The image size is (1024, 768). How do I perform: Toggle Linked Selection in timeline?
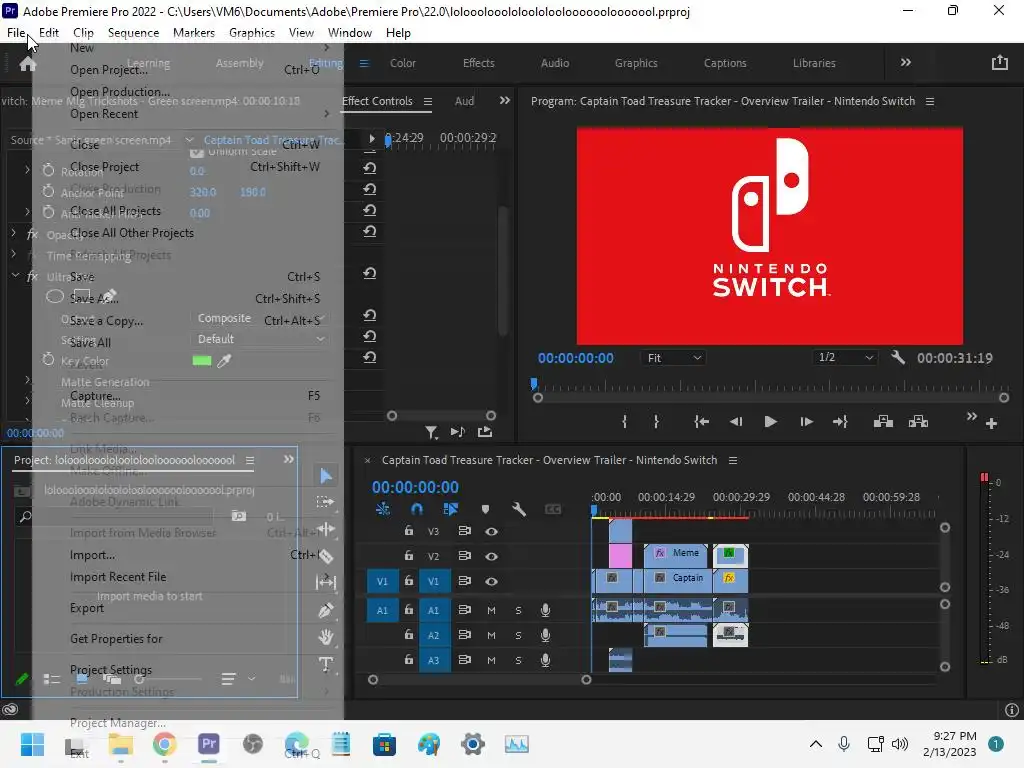click(x=451, y=509)
